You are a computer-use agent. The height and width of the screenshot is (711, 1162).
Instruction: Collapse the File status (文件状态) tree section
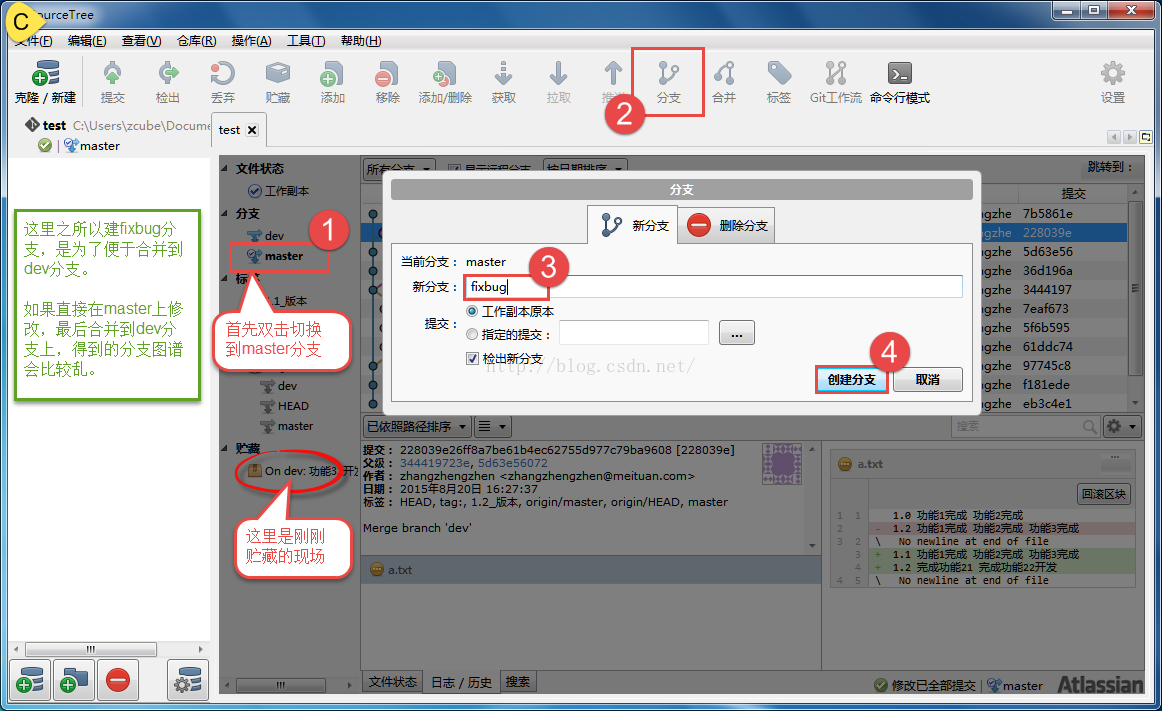point(225,168)
